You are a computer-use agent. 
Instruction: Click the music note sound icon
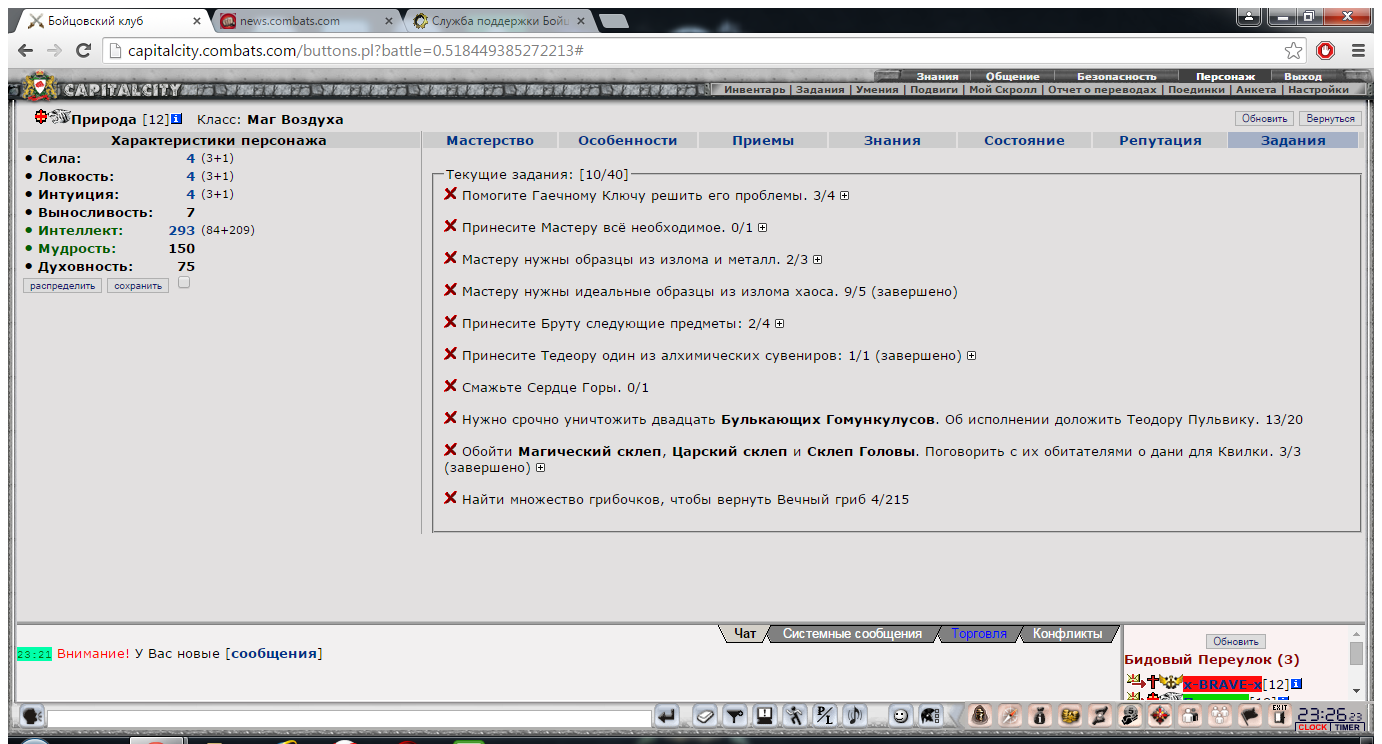[x=854, y=716]
